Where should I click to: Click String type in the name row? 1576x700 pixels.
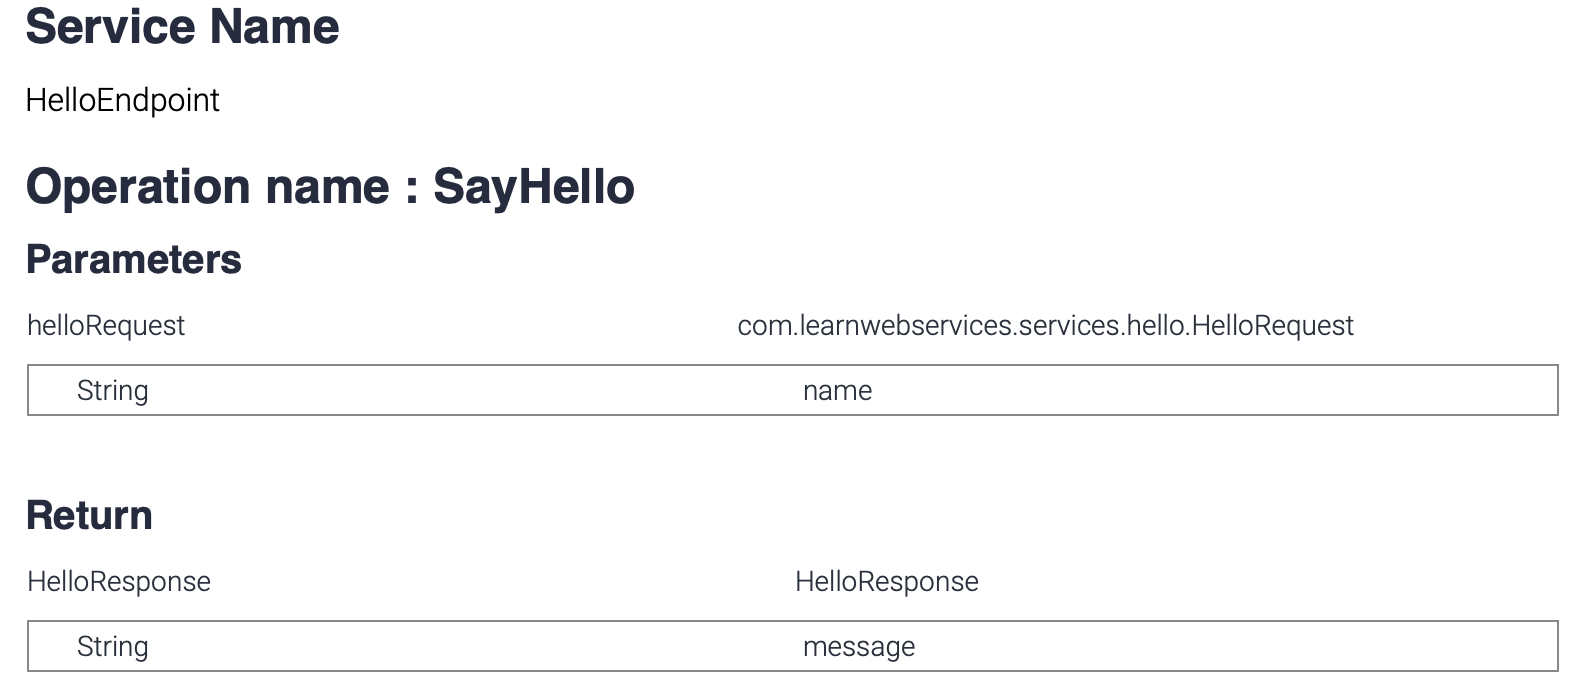pos(112,390)
